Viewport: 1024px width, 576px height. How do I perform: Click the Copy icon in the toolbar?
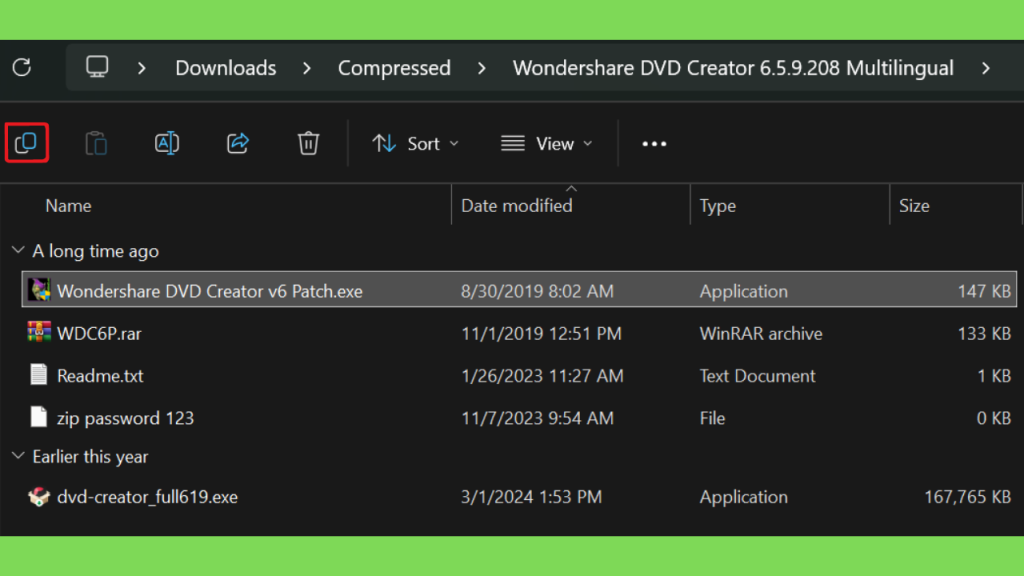tap(26, 142)
